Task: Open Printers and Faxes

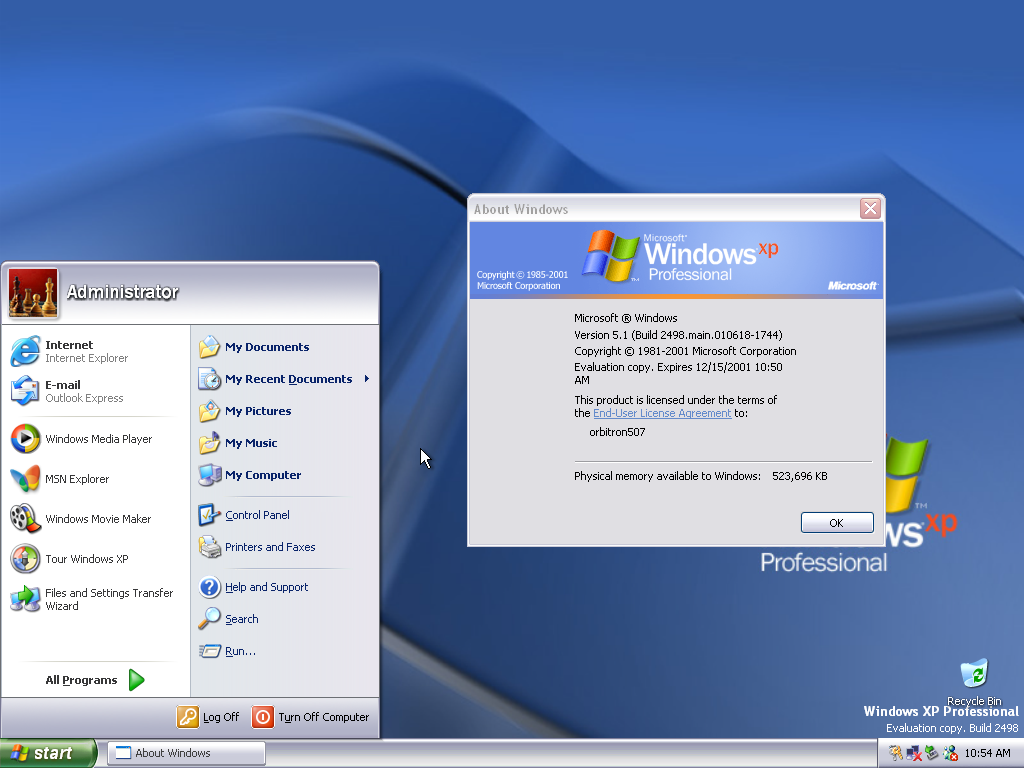Action: pos(285,547)
